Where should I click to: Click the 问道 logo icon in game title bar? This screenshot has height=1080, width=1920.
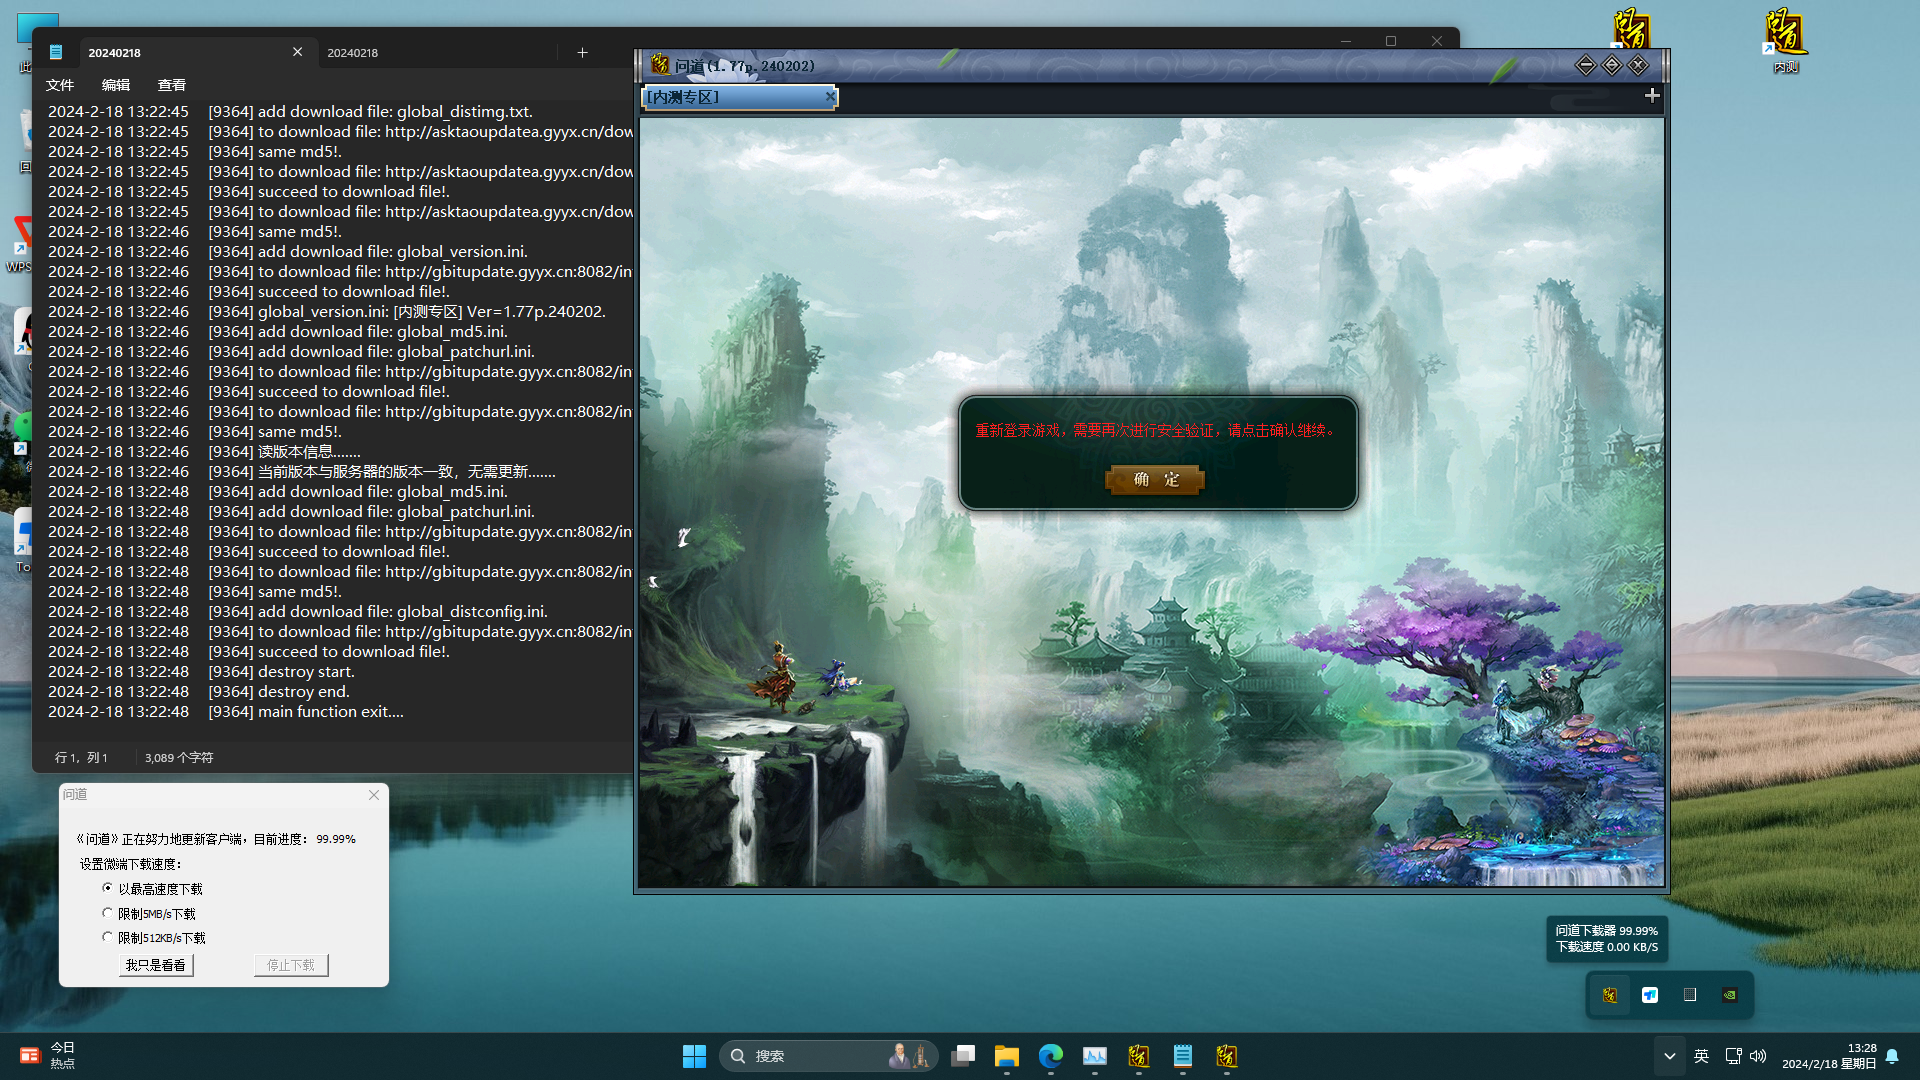click(660, 66)
